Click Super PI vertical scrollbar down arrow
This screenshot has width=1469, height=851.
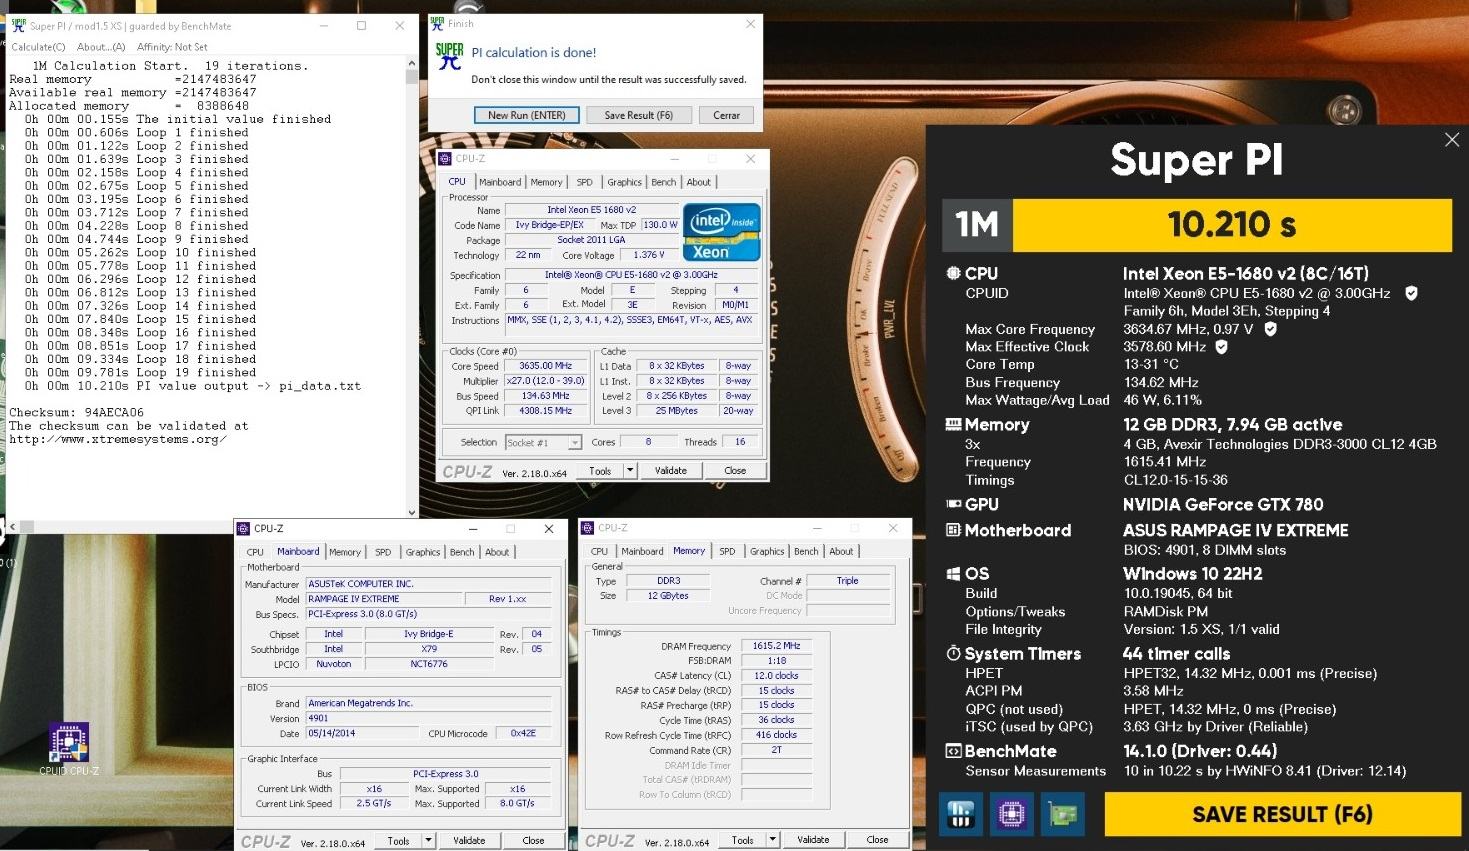(412, 512)
